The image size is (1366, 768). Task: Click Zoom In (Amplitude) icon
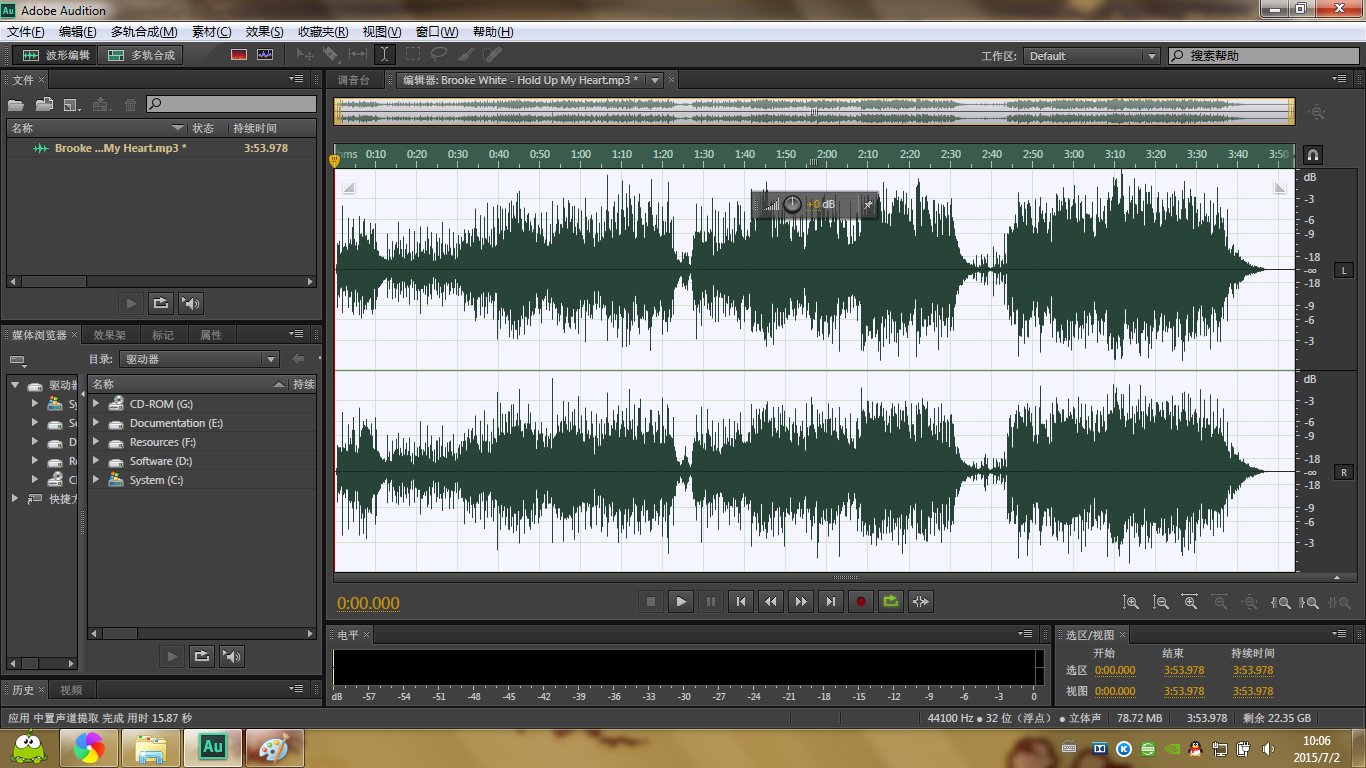[1131, 602]
